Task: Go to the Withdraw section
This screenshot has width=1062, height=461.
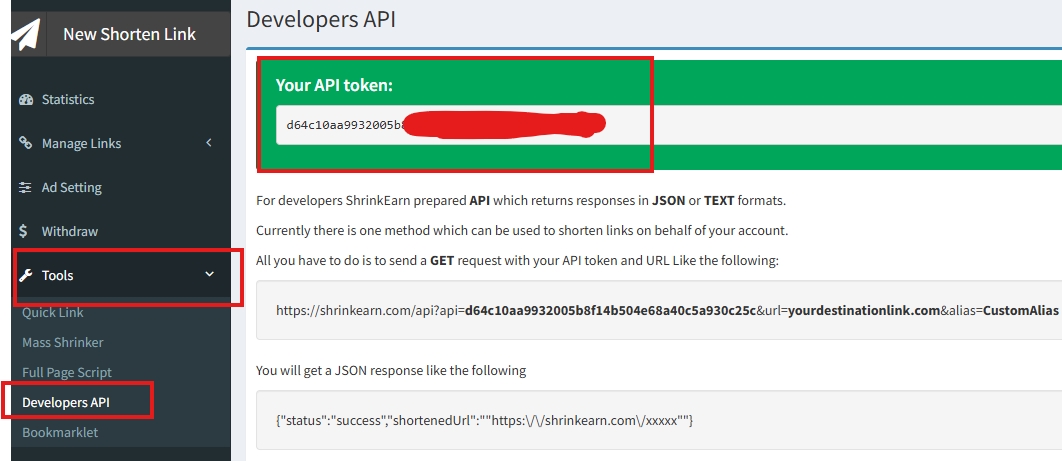Action: coord(70,232)
